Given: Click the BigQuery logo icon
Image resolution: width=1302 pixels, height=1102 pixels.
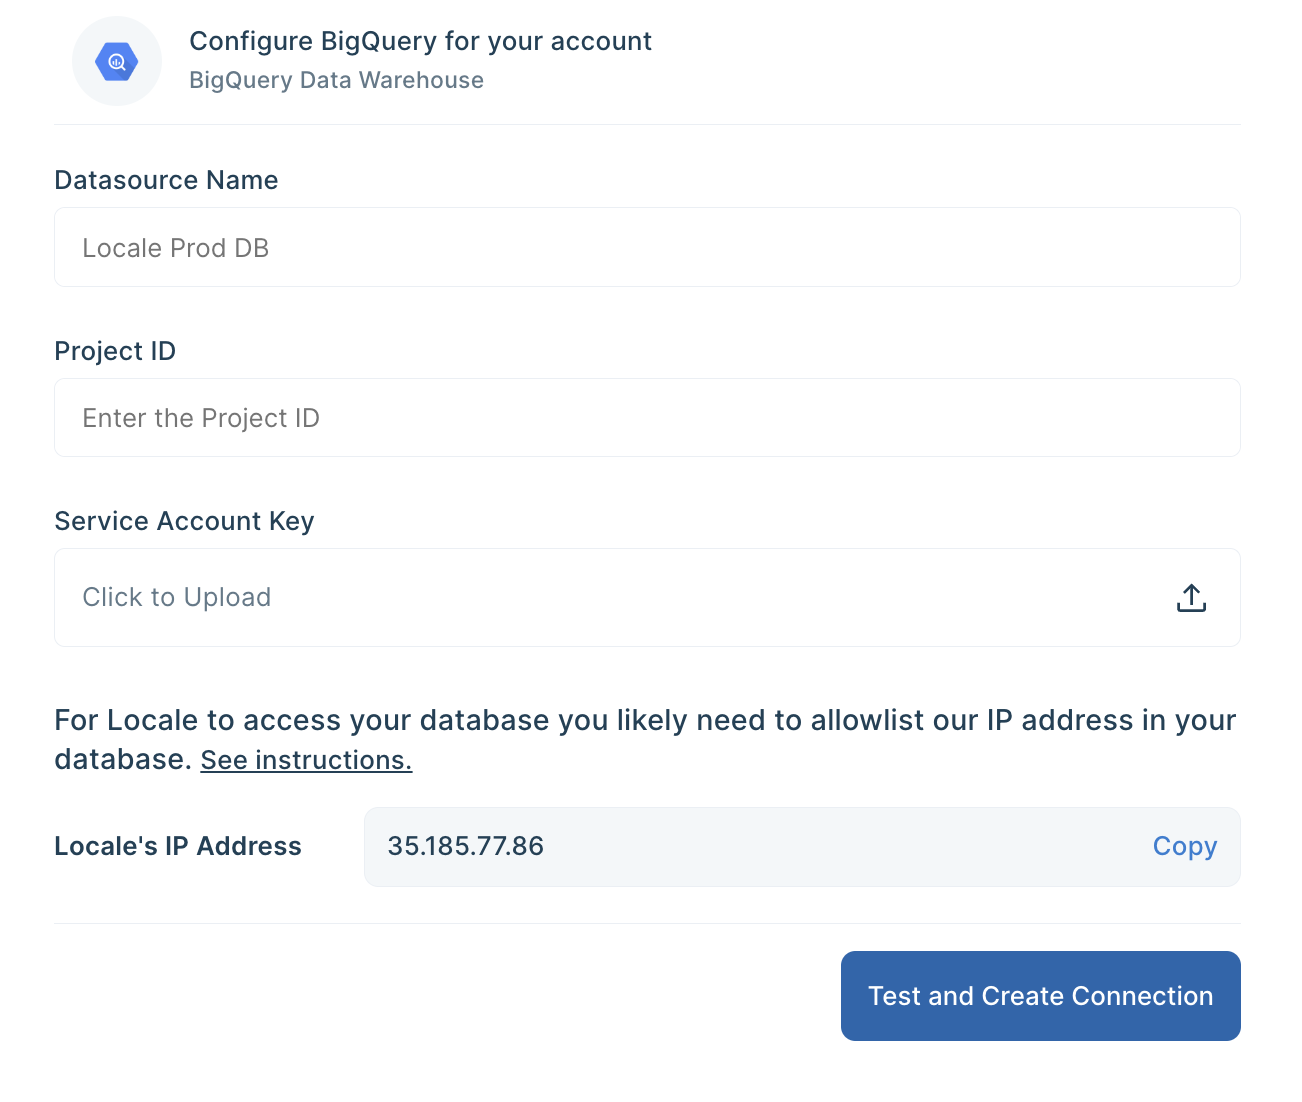Looking at the screenshot, I should click(x=117, y=62).
